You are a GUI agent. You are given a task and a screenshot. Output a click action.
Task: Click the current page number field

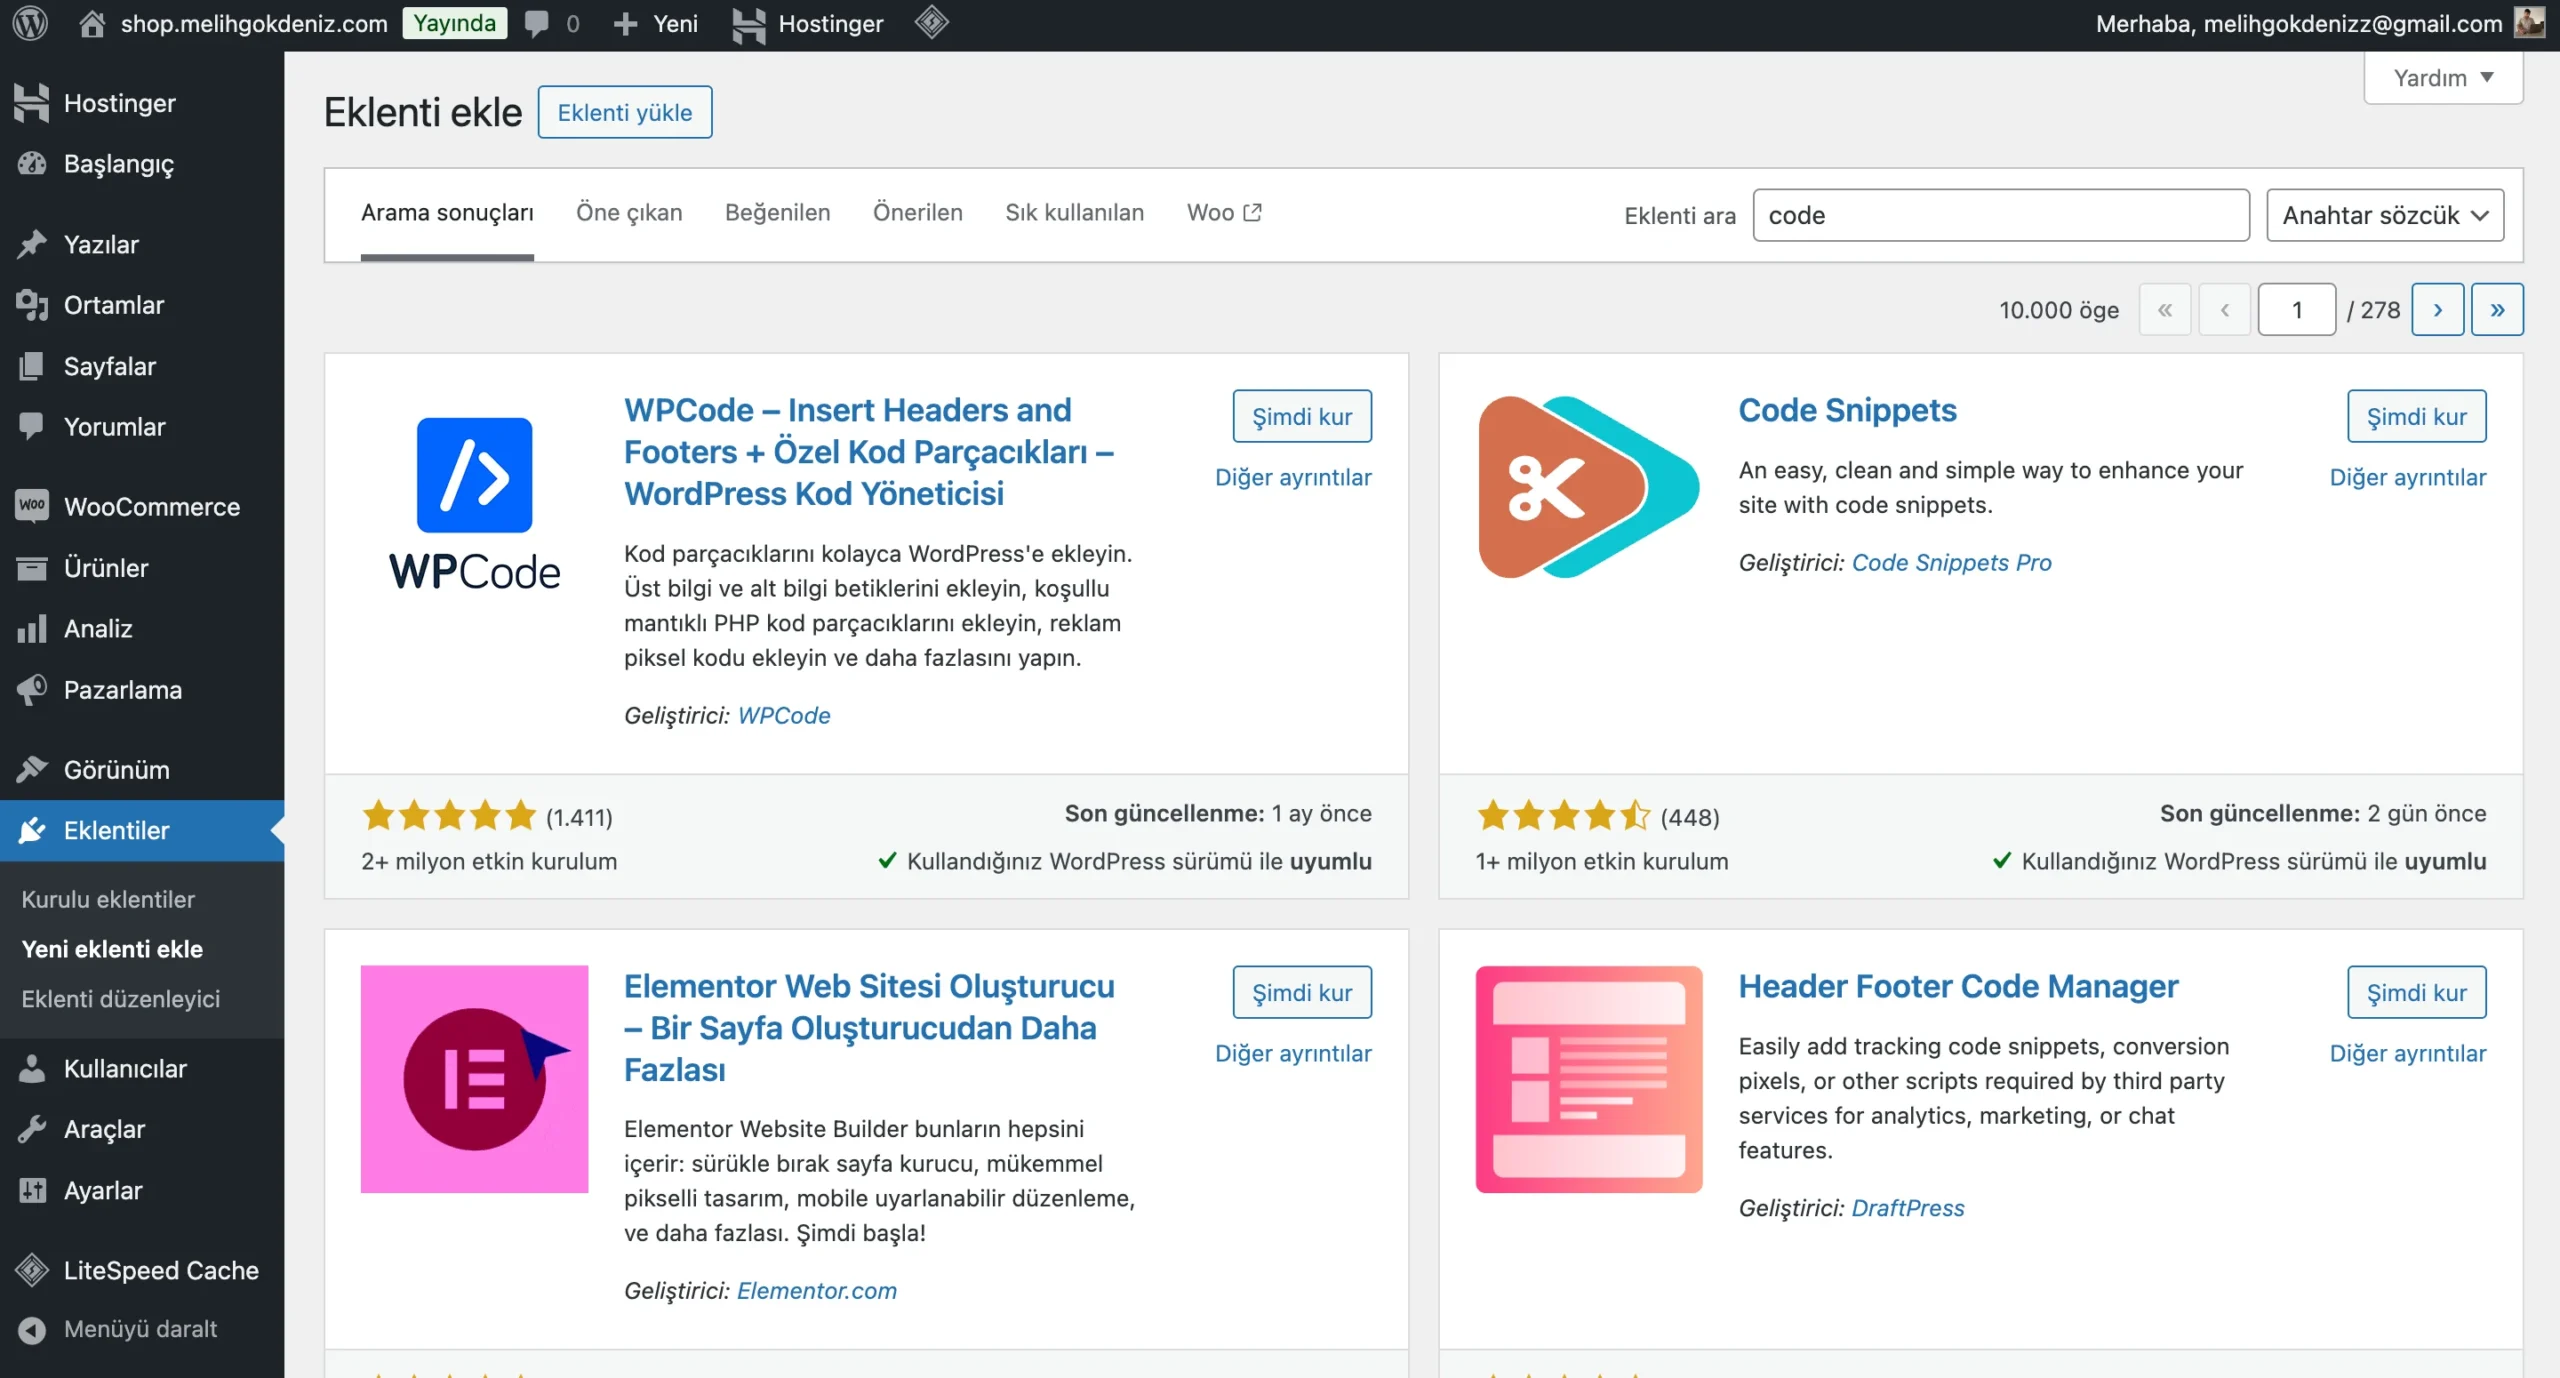point(2297,310)
